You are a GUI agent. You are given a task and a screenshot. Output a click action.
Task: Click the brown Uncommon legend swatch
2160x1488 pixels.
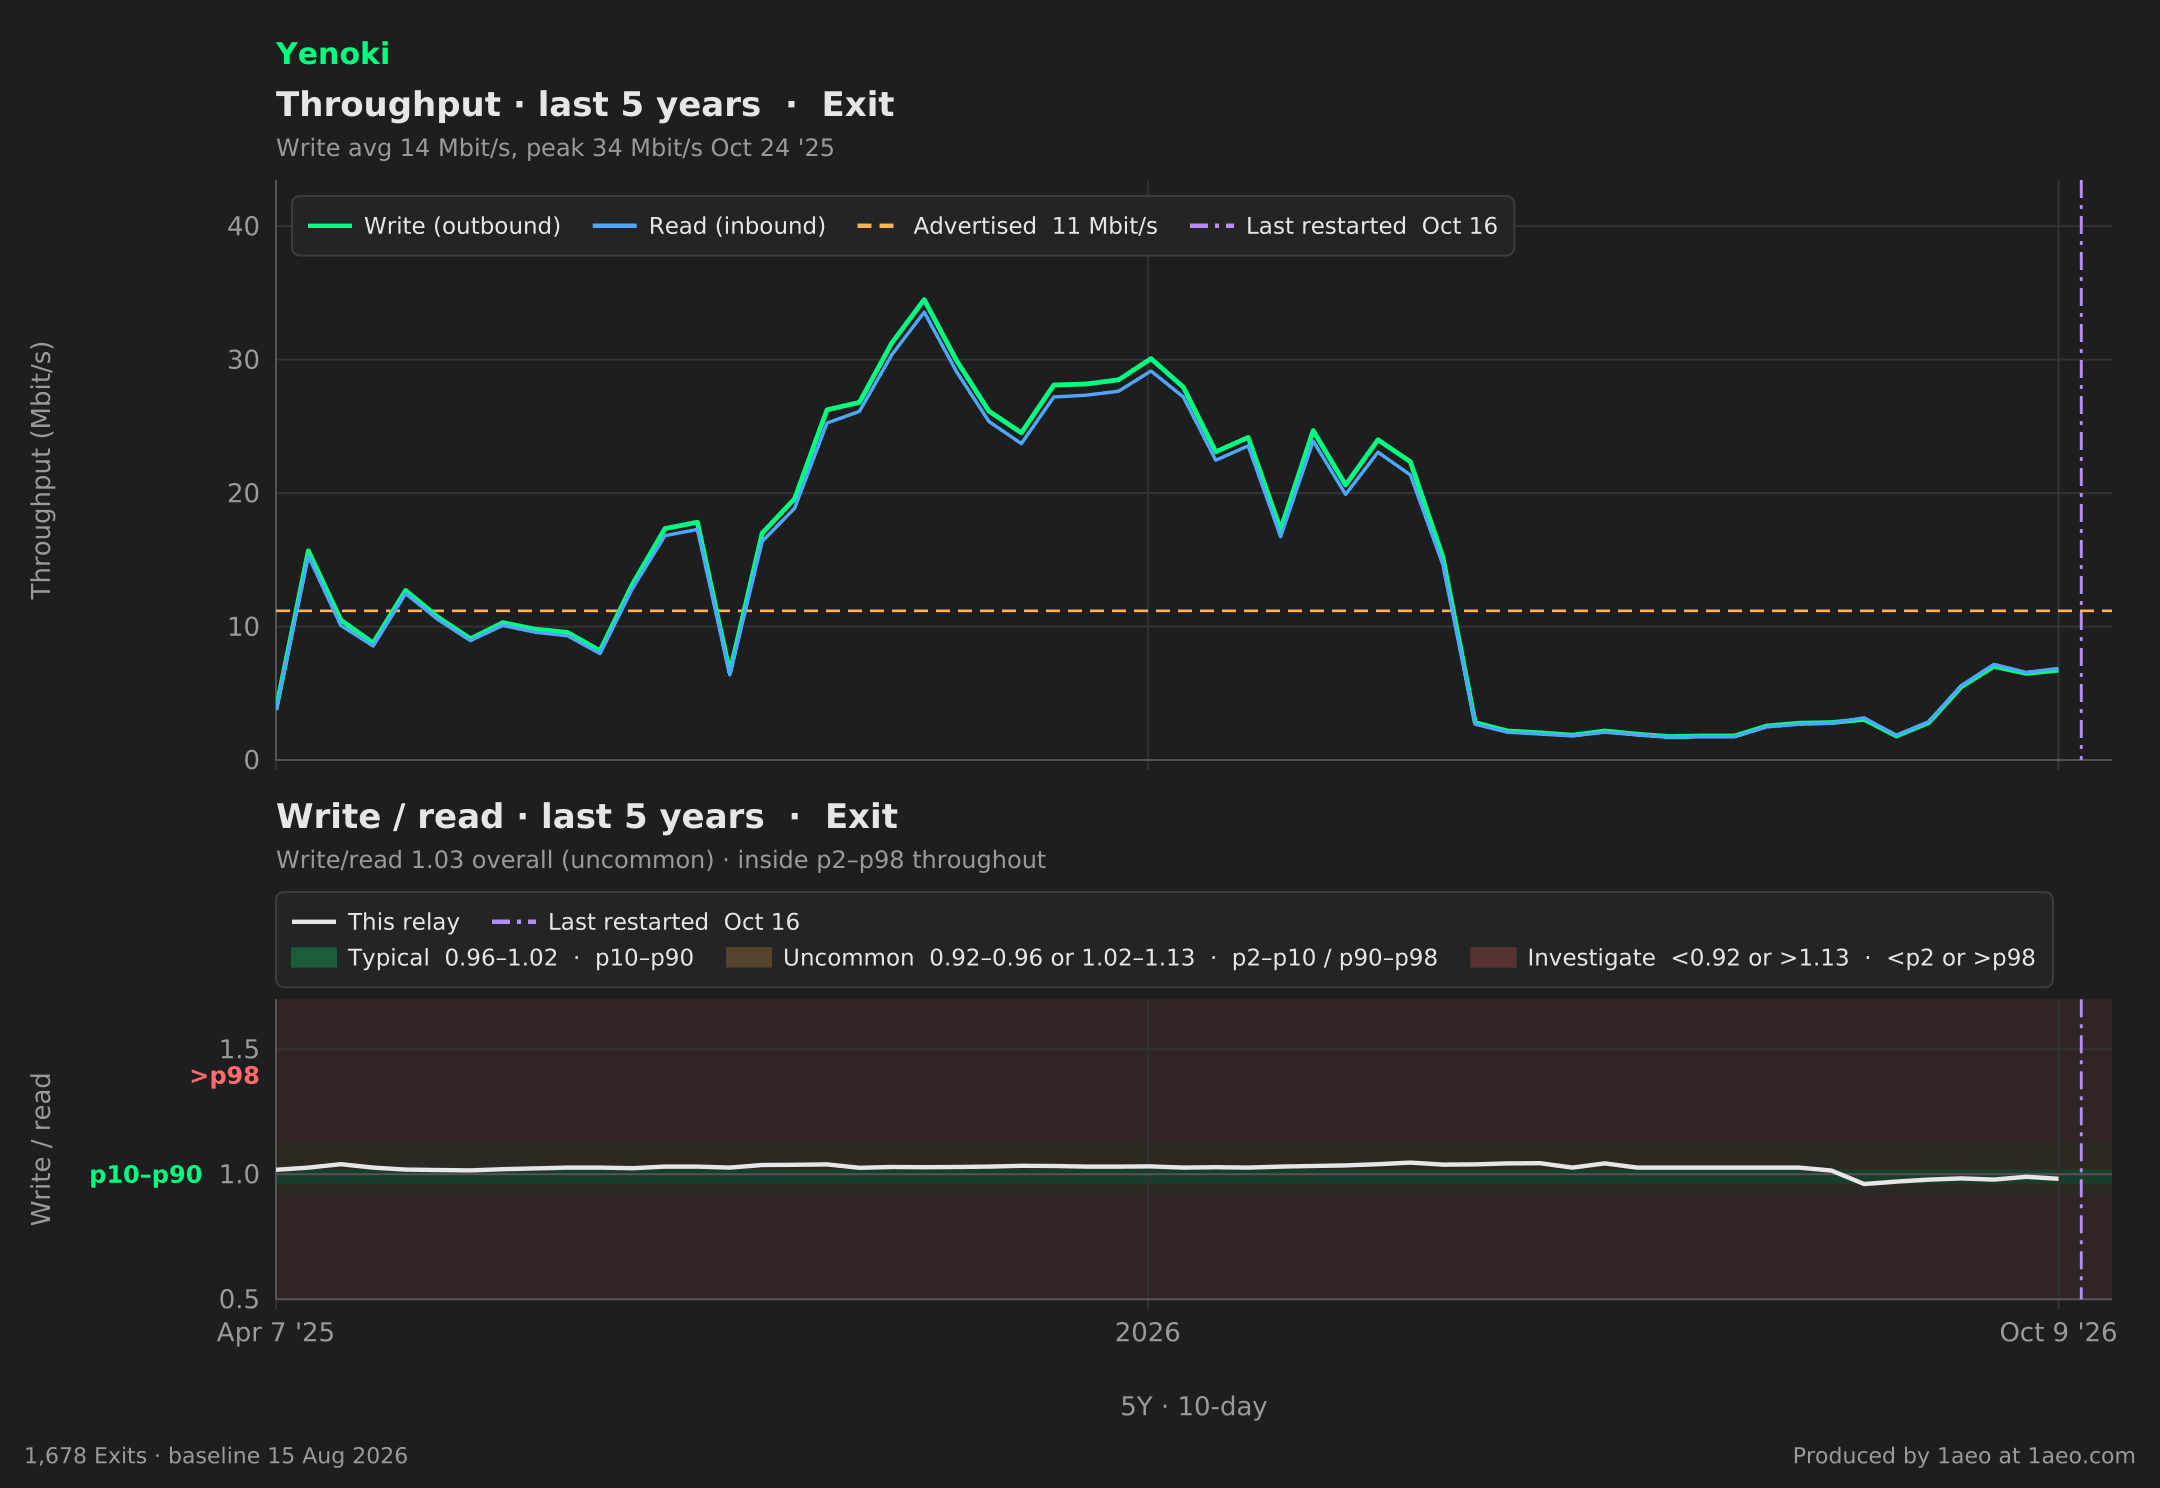pyautogui.click(x=749, y=958)
